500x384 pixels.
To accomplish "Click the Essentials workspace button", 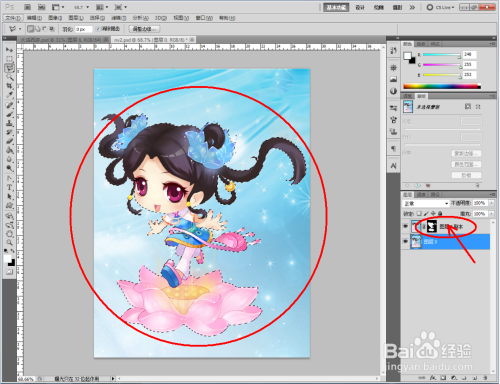I will (336, 7).
